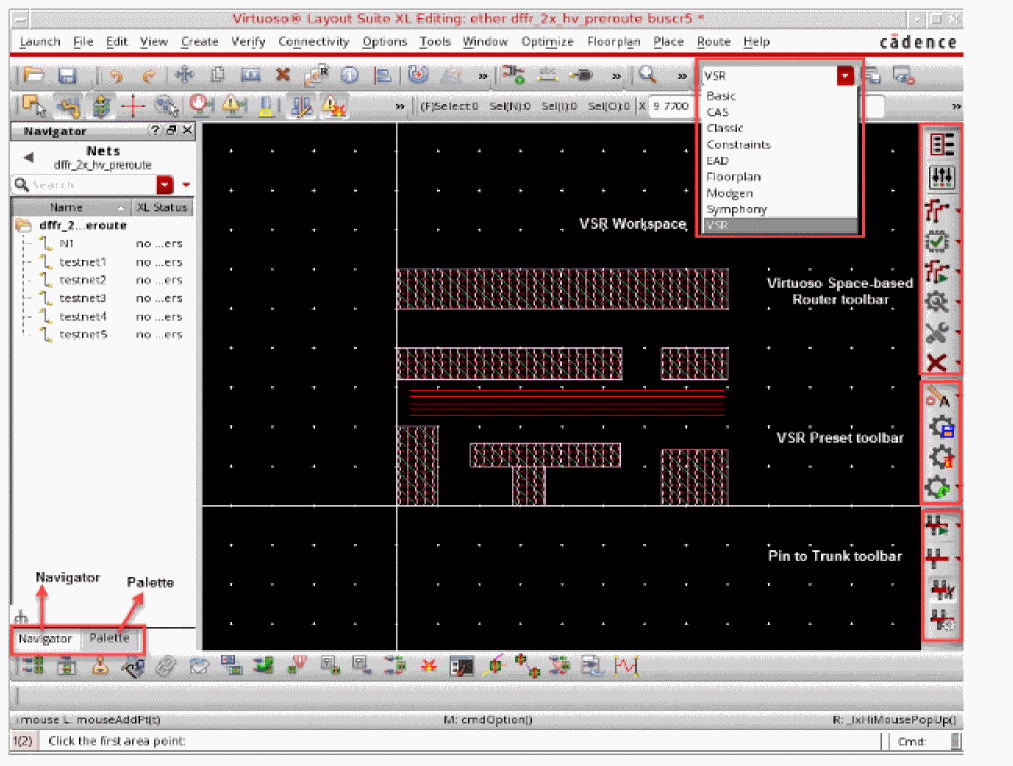Click the red X Delete icon in top toolbar
1013x766 pixels.
[x=282, y=76]
